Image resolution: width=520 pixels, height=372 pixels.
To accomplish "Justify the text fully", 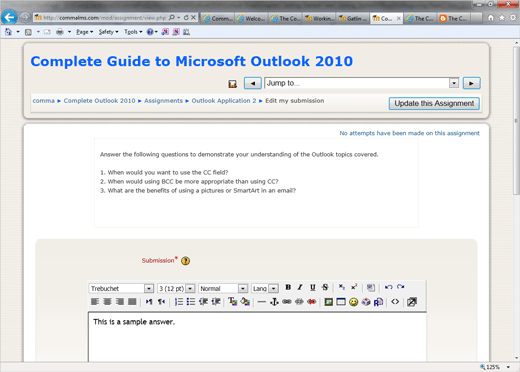I will click(x=132, y=302).
